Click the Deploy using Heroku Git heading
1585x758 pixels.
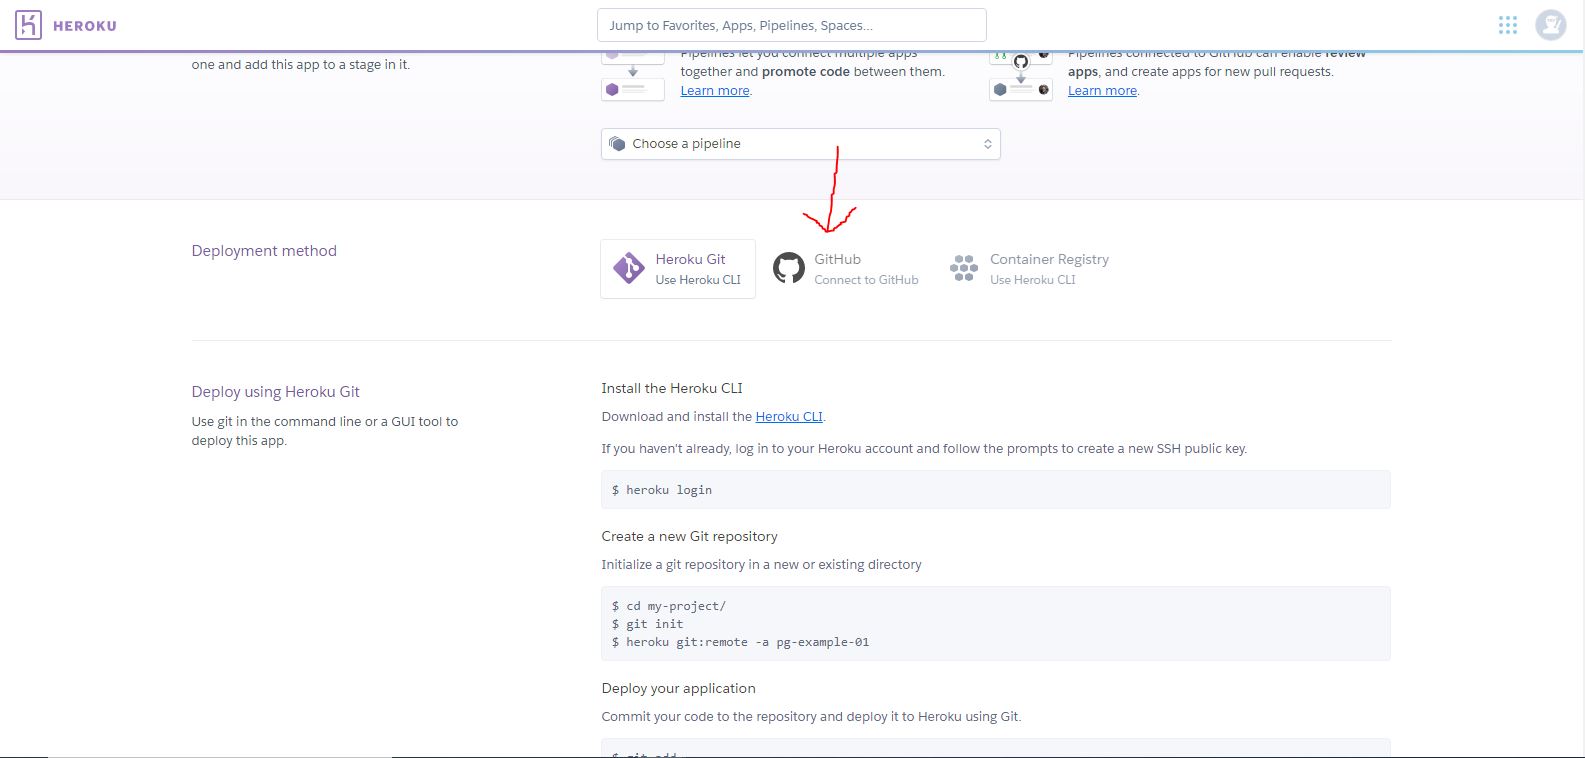click(276, 392)
